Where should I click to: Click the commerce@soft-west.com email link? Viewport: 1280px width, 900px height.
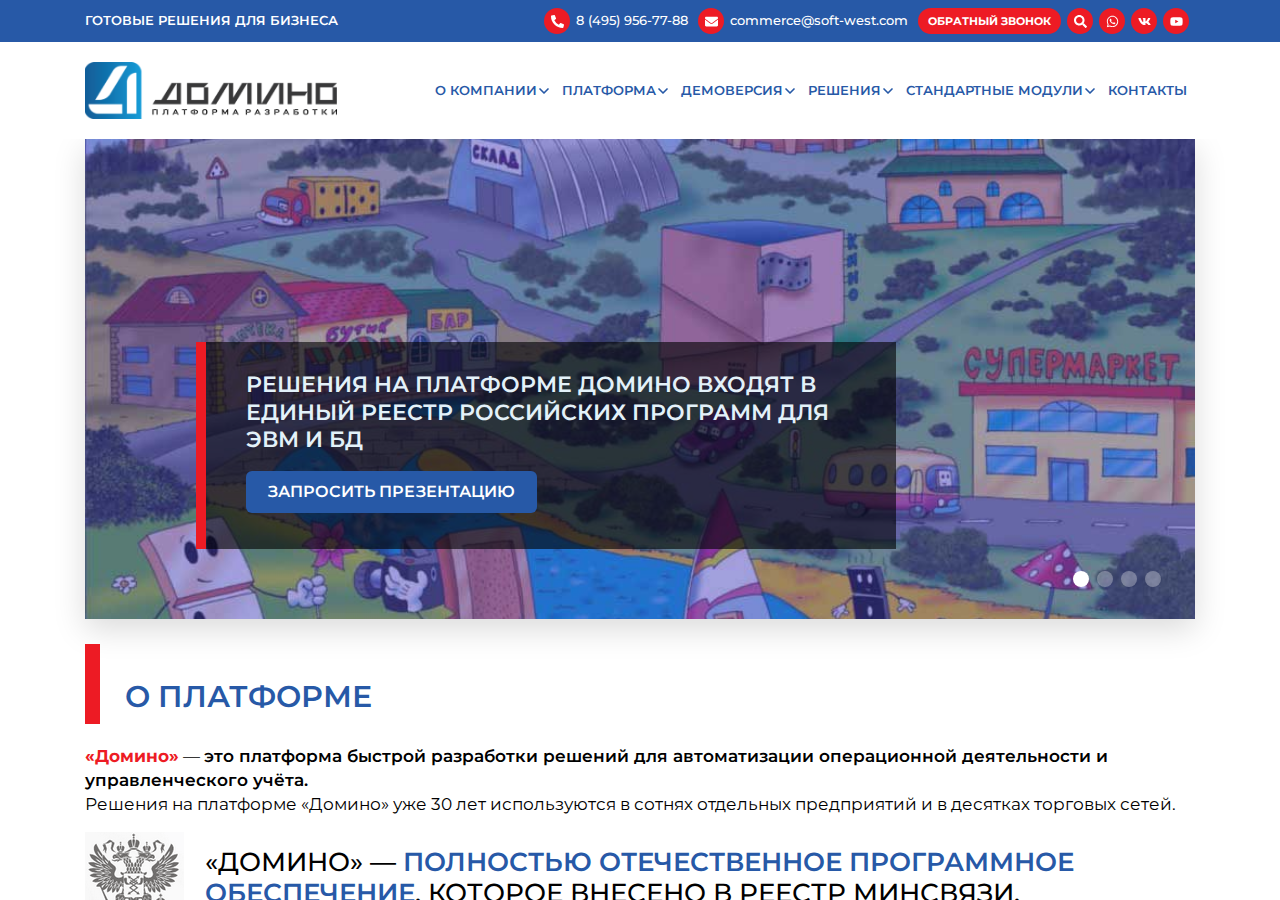pyautogui.click(x=819, y=20)
